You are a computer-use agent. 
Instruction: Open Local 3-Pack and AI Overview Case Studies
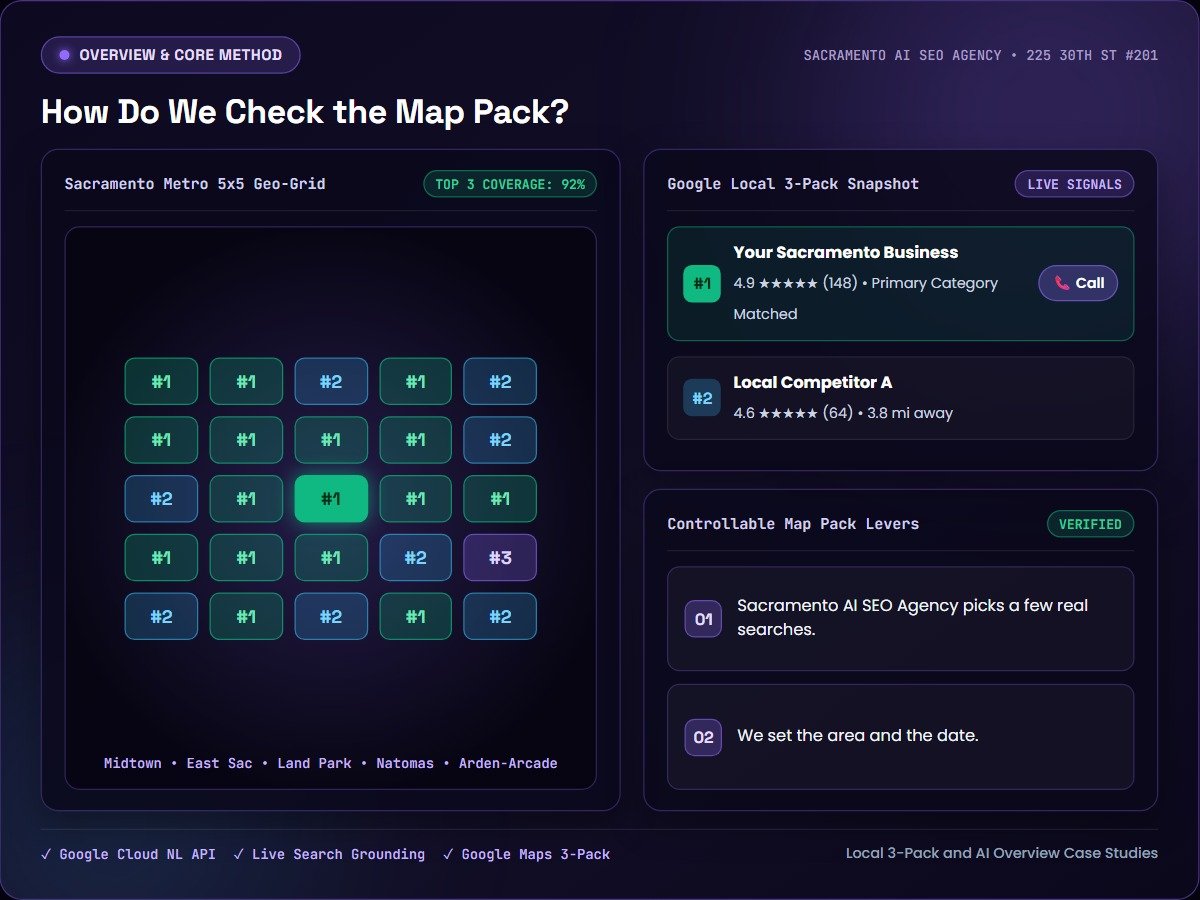pyautogui.click(x=1002, y=853)
